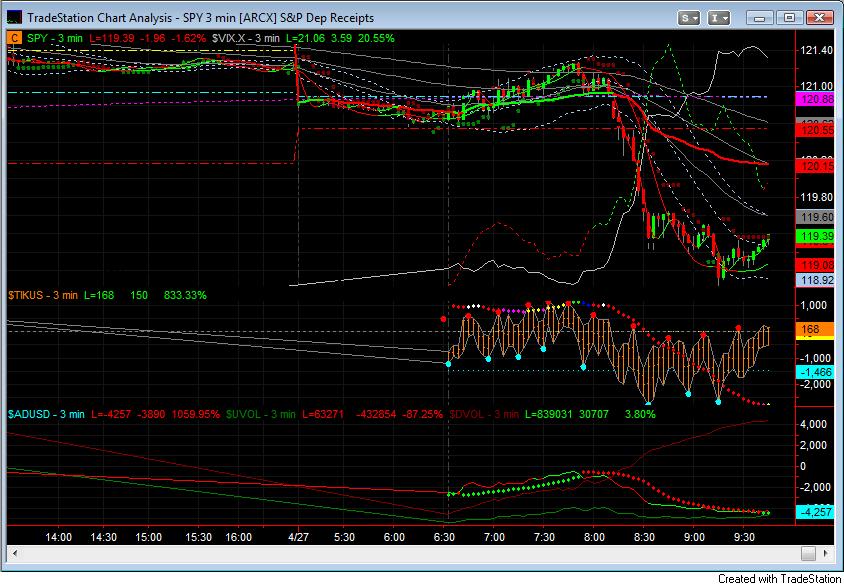Click the 6:30 time axis label
The height and width of the screenshot is (585, 844).
point(444,537)
